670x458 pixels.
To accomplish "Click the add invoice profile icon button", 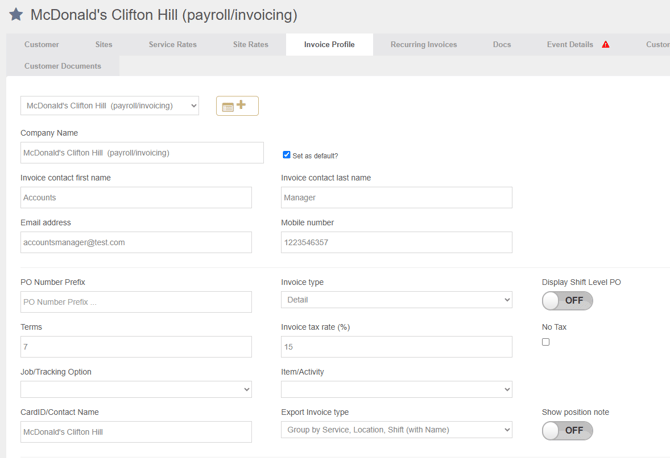I will tap(237, 106).
